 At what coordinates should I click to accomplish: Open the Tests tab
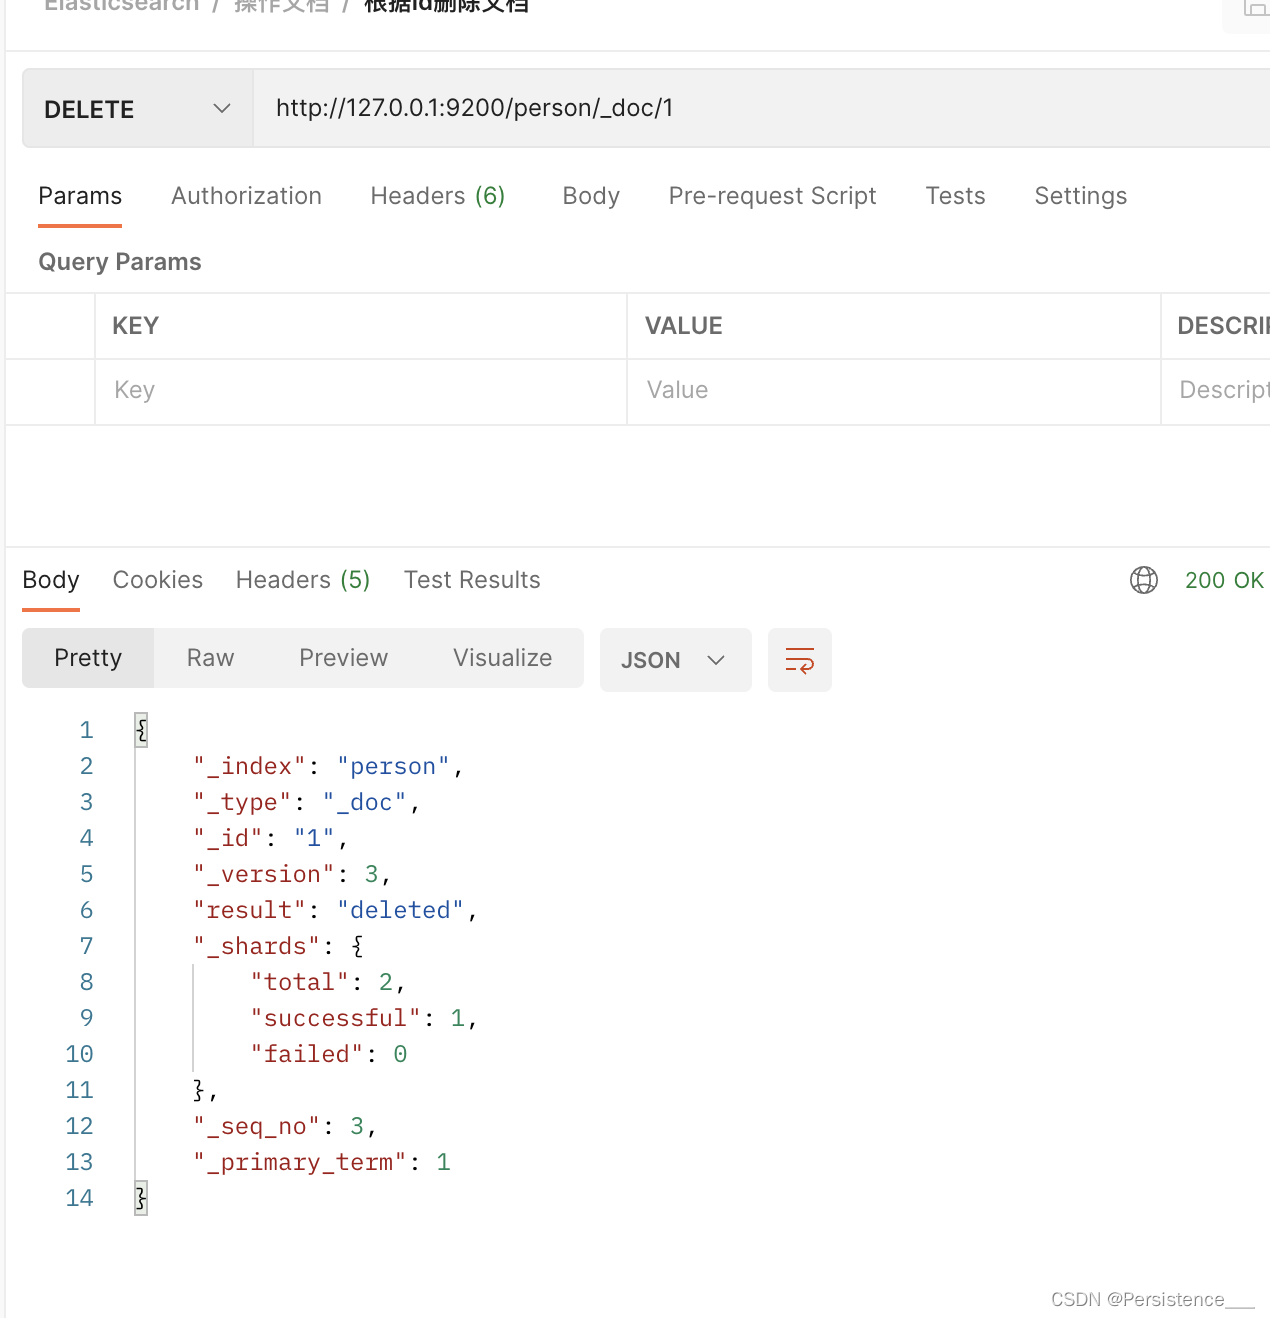pyautogui.click(x=955, y=196)
